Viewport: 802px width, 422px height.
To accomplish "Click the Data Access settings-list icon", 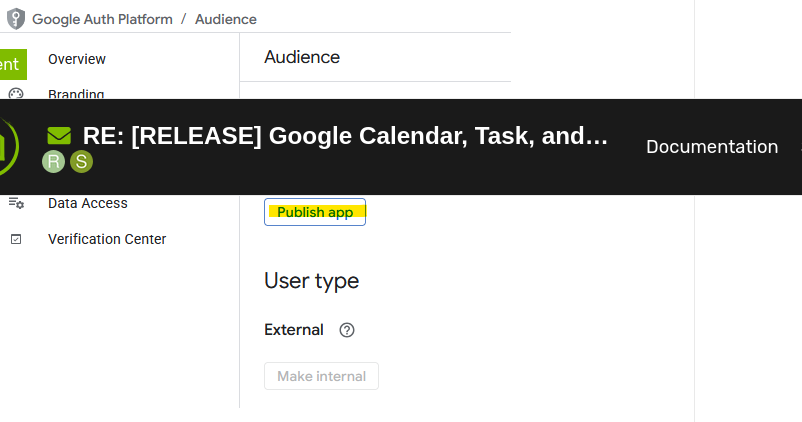I will pyautogui.click(x=16, y=203).
